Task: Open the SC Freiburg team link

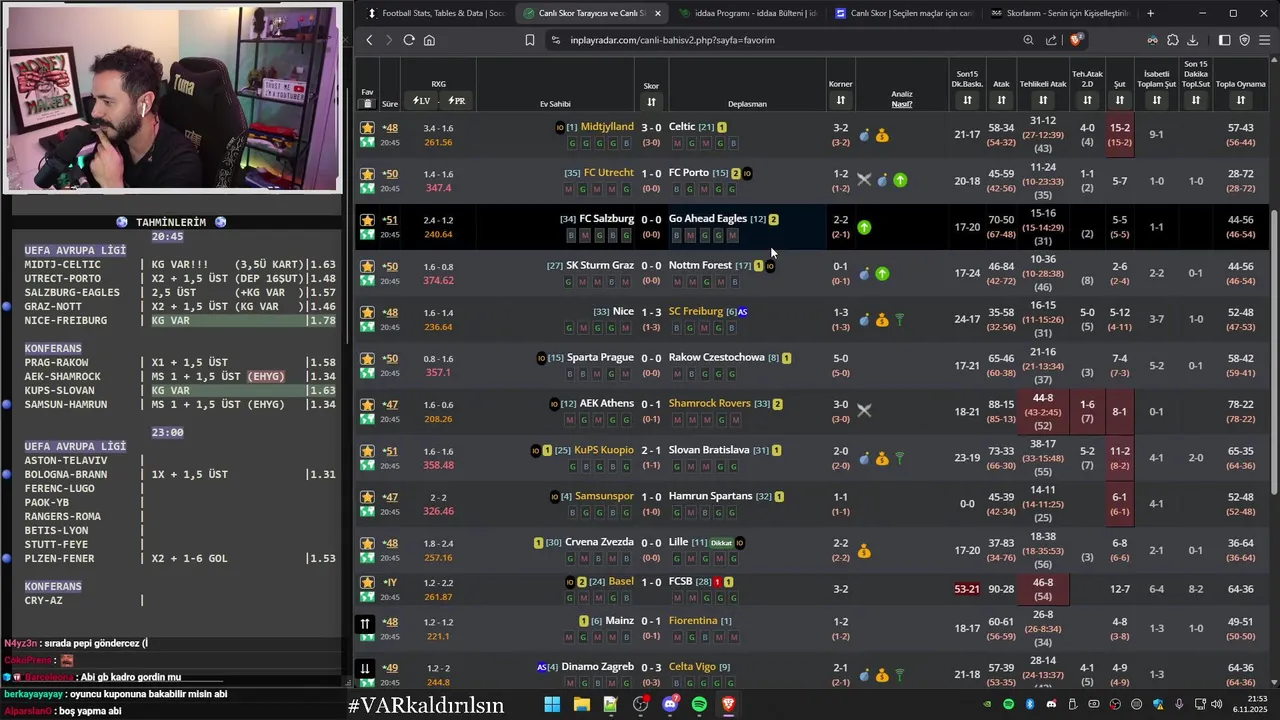Action: (x=696, y=311)
